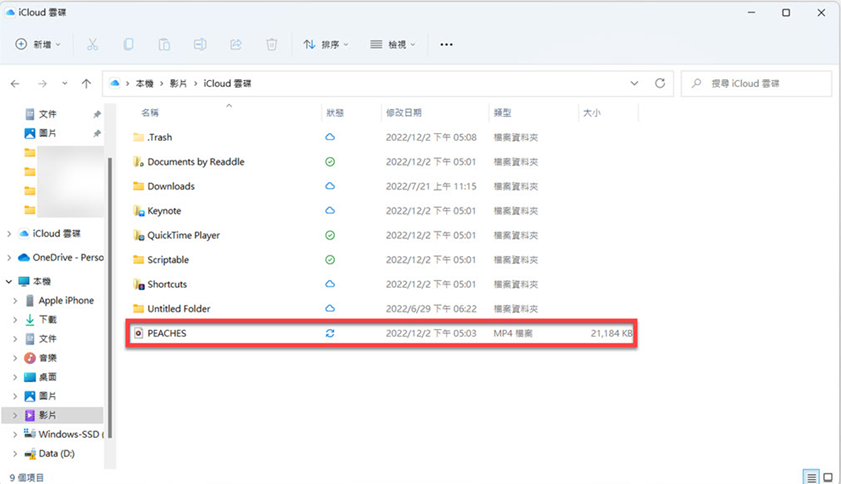
Task: Open the three-dots more options menu
Action: coord(446,45)
